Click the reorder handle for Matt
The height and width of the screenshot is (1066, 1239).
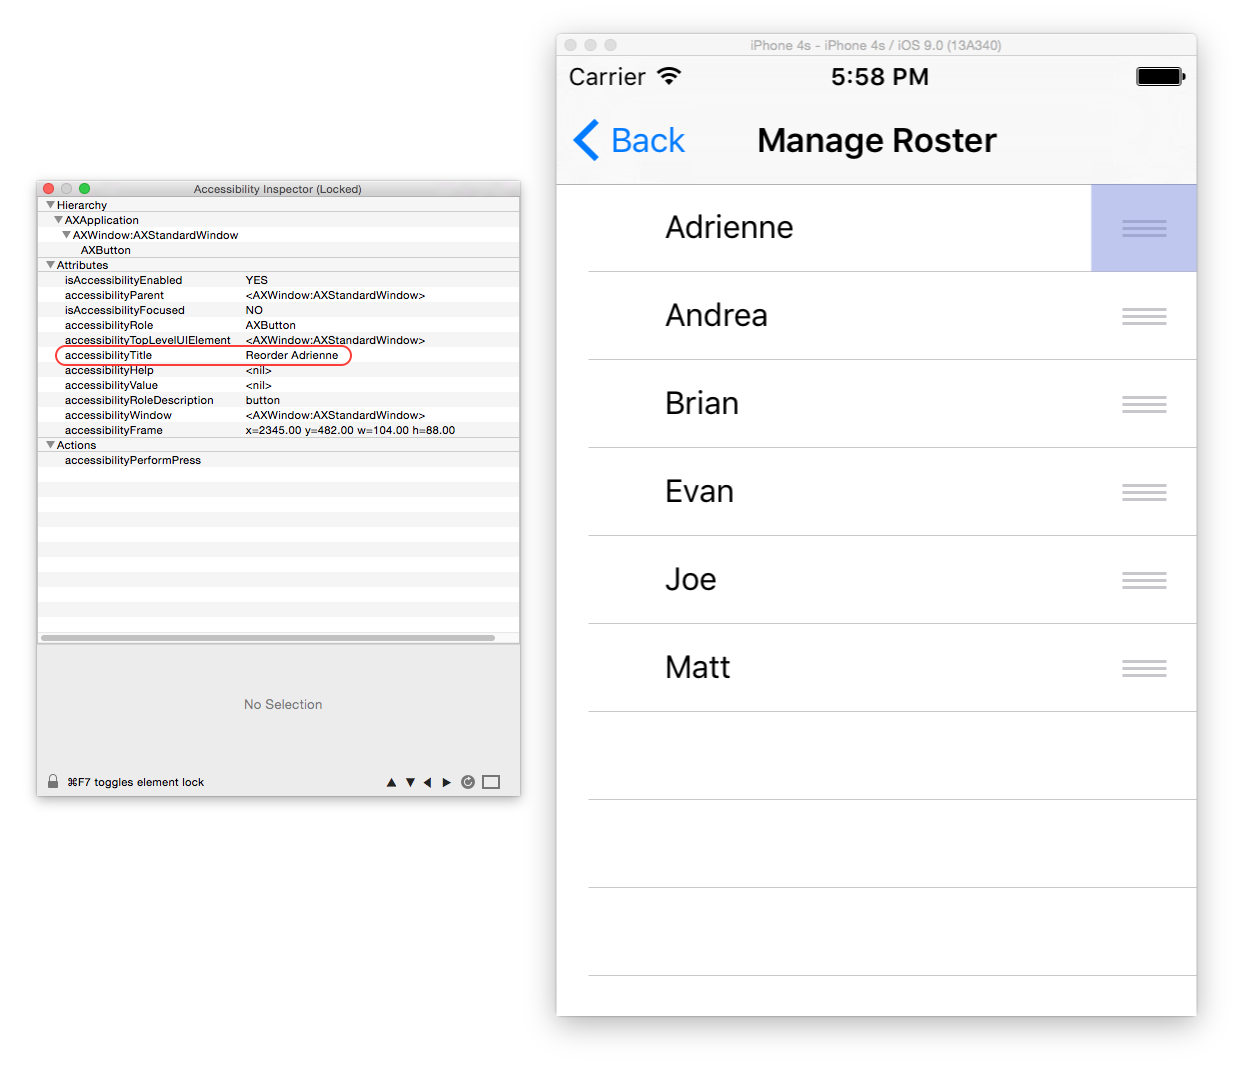[x=1144, y=668]
